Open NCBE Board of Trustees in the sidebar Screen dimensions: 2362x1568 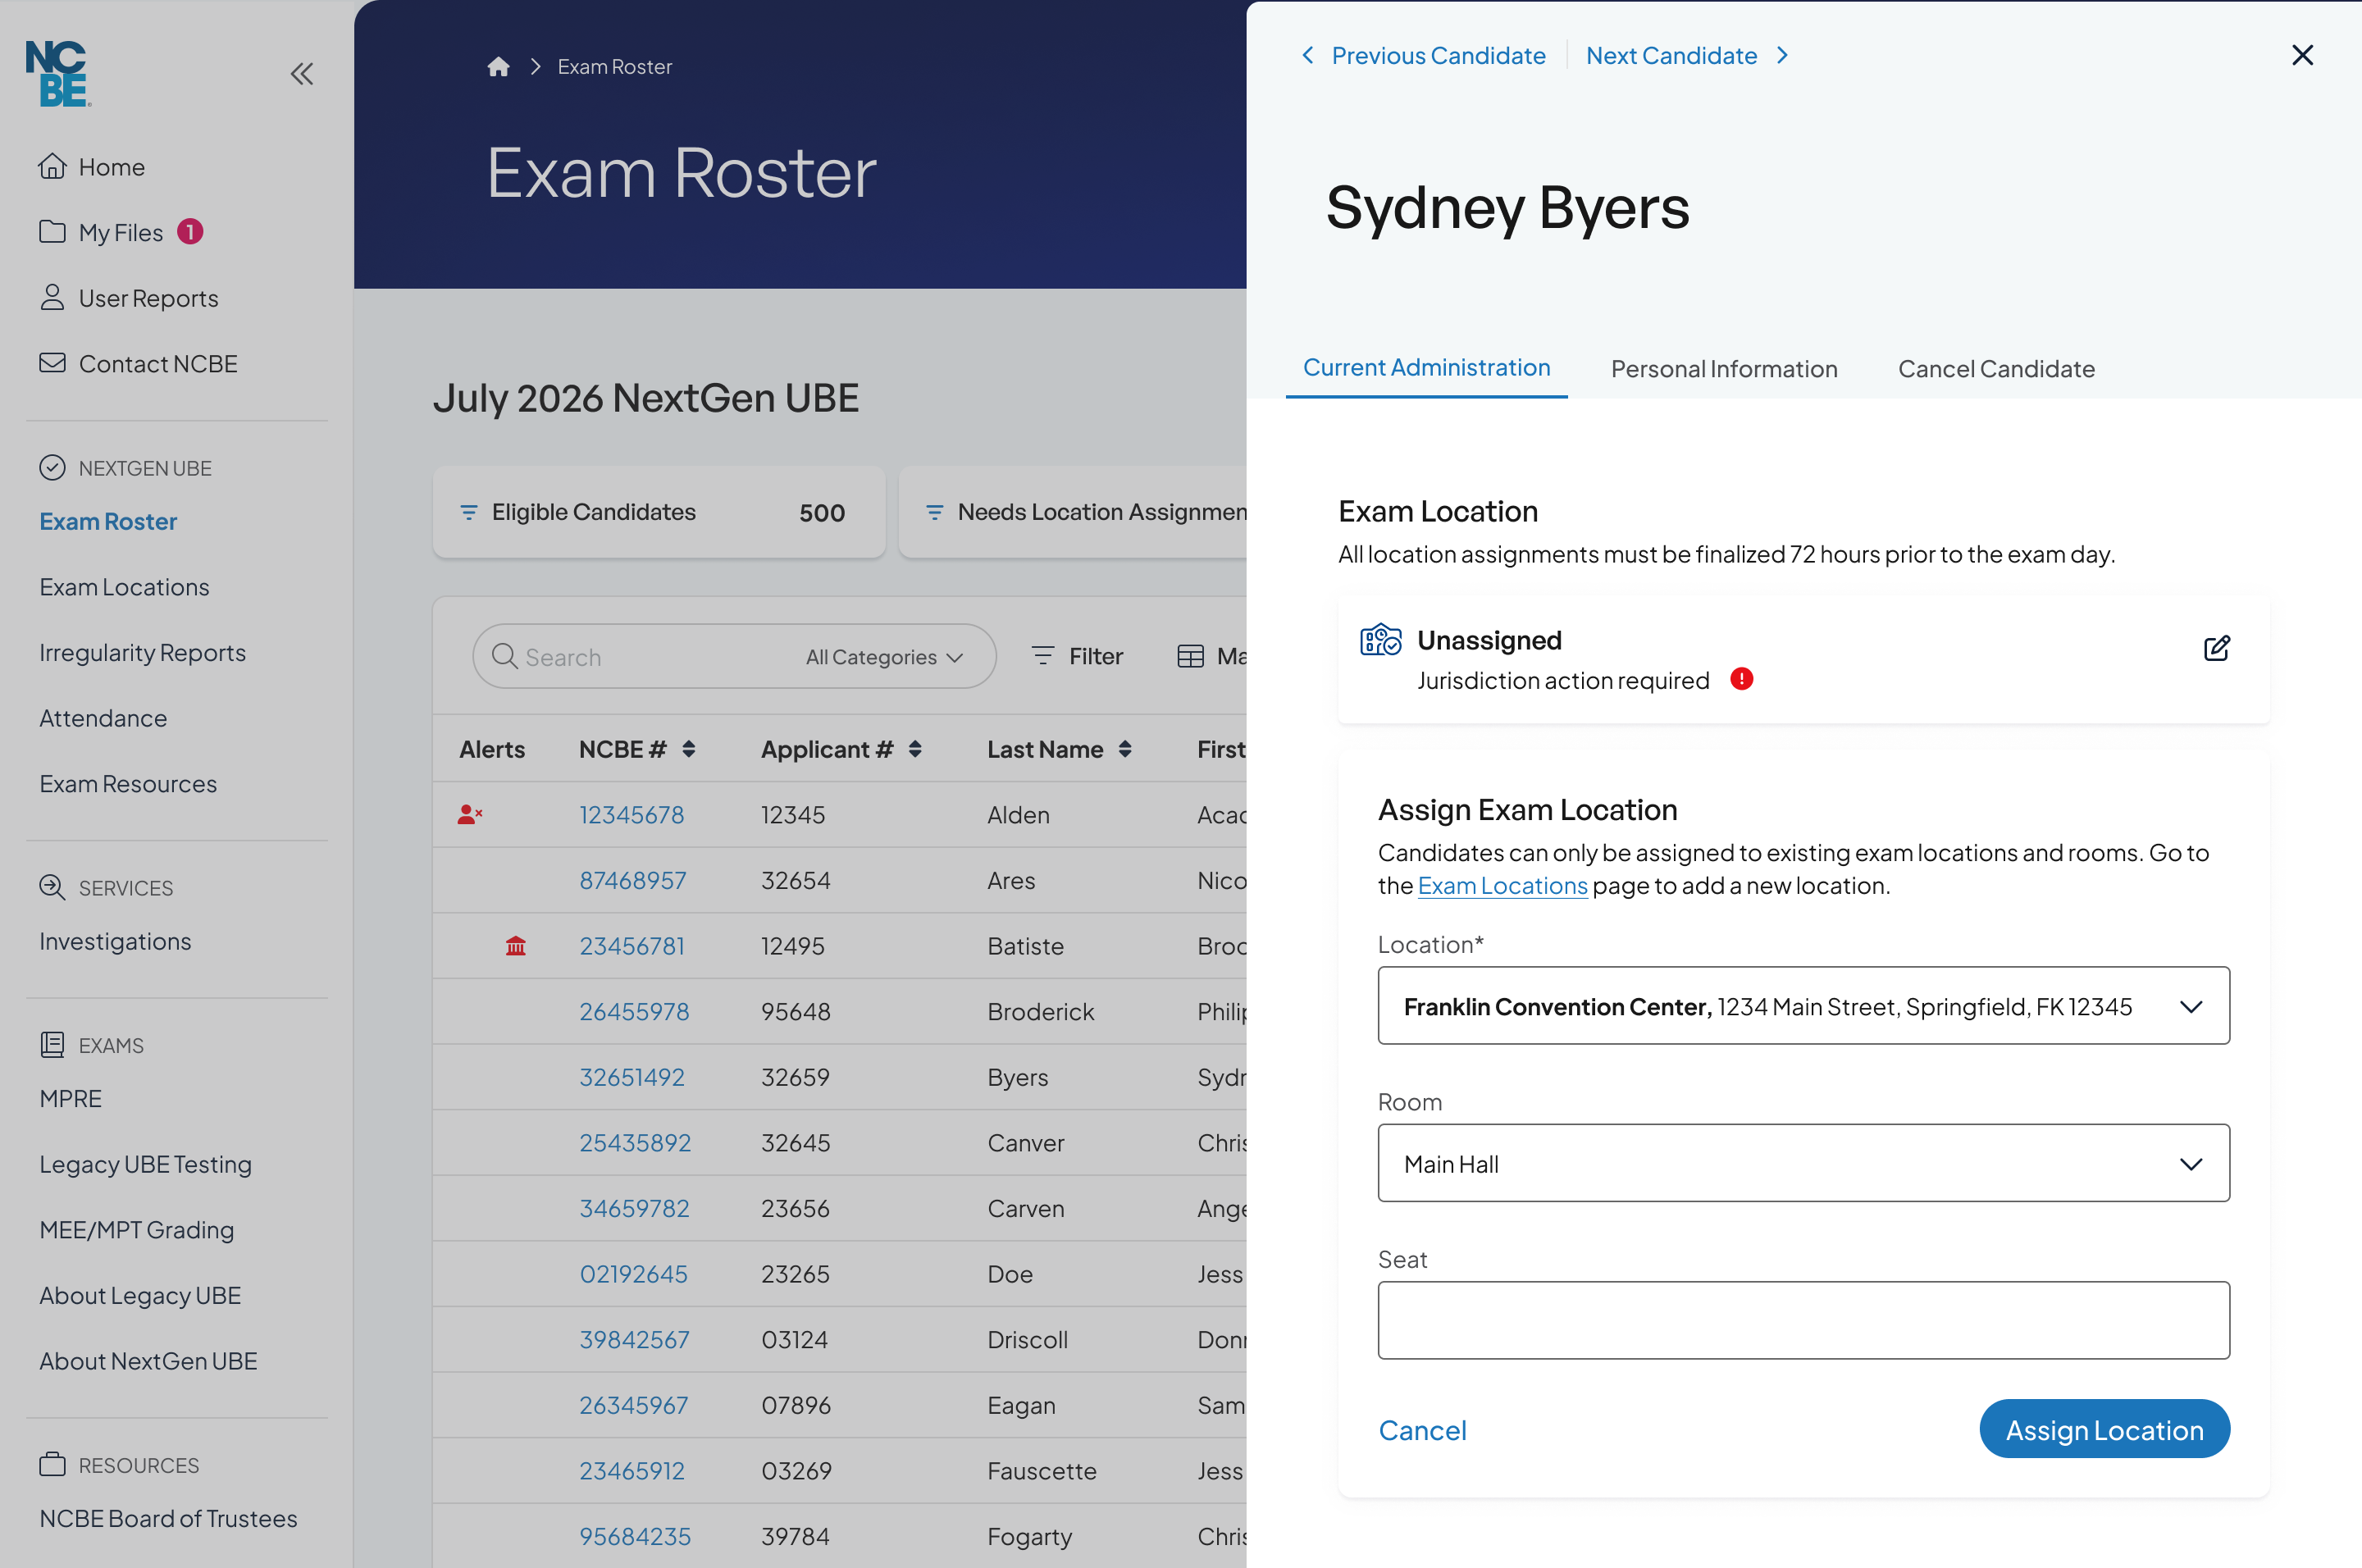[168, 1518]
